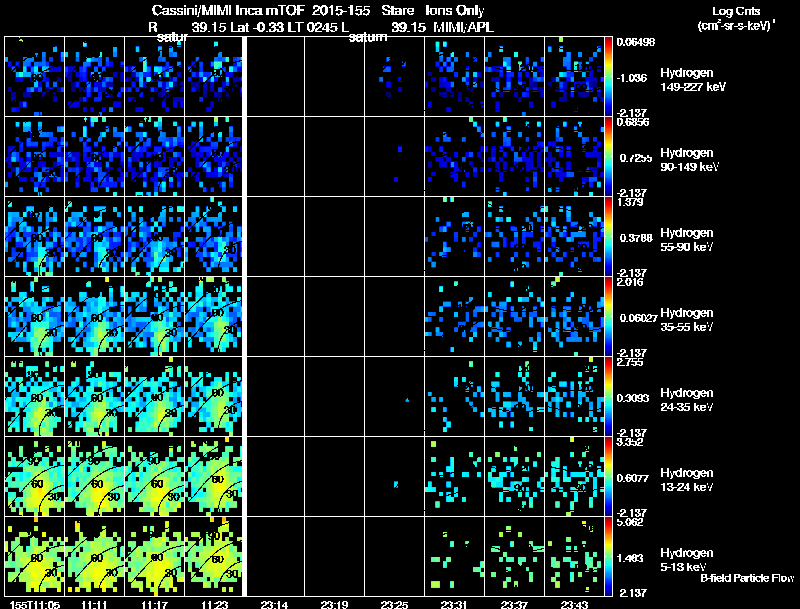800x609 pixels.
Task: Click the 'Log Cnts' colorbar heading
Action: click(x=736, y=11)
